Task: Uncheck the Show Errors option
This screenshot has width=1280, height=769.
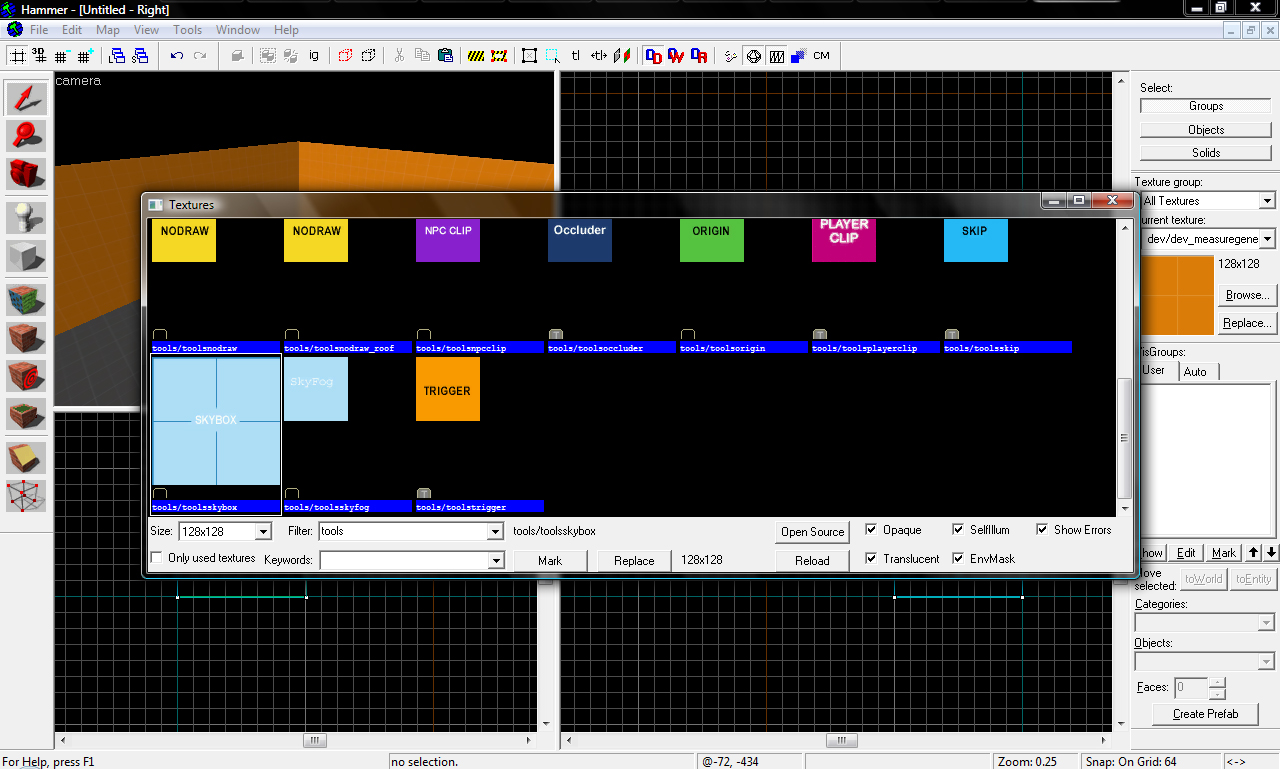Action: click(x=1042, y=530)
